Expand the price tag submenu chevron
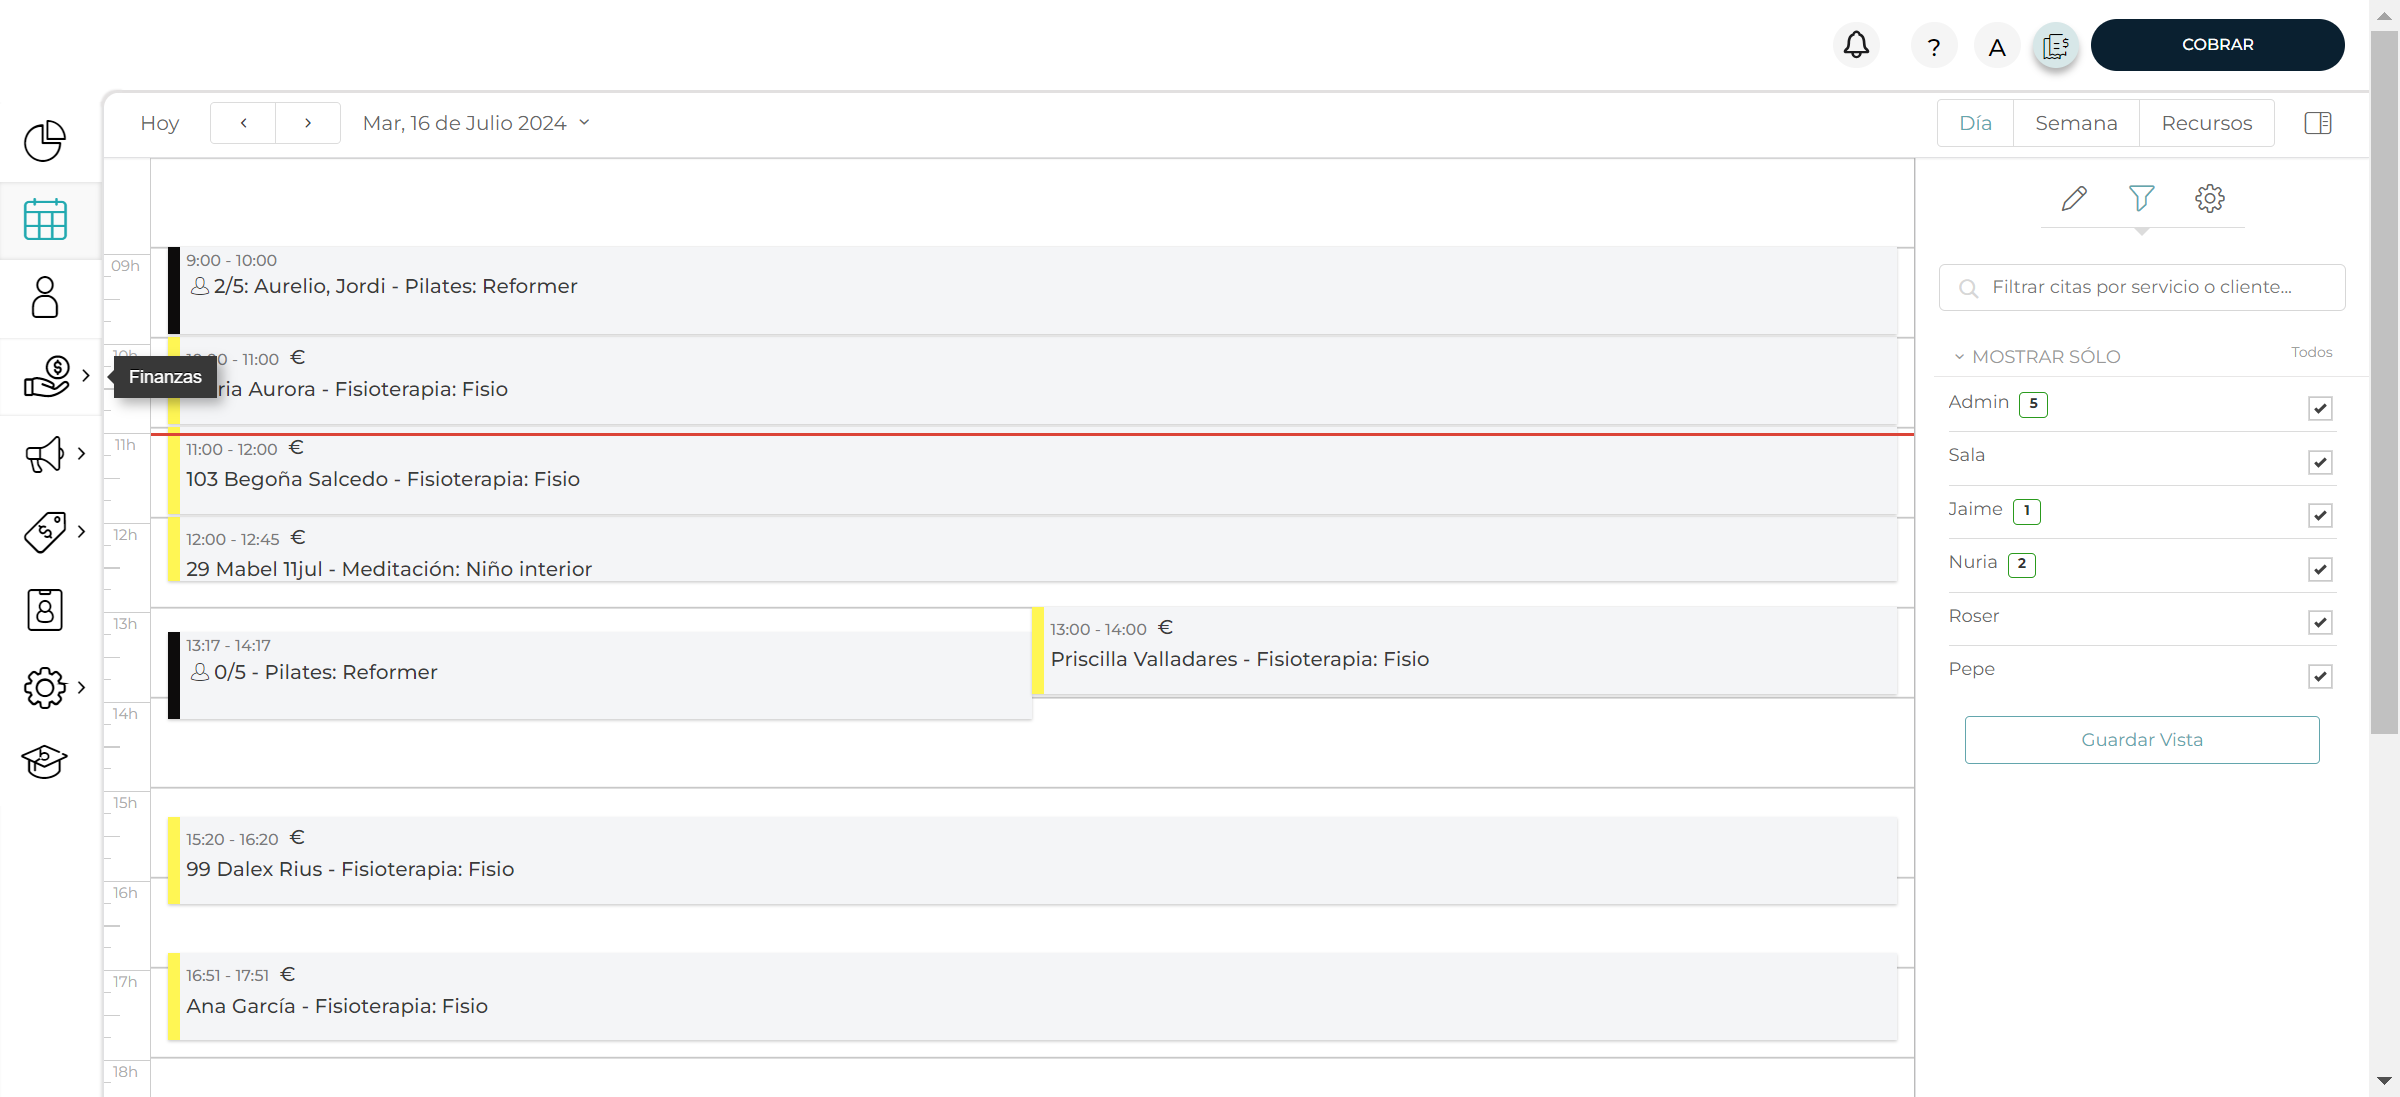2400x1097 pixels. [x=82, y=532]
